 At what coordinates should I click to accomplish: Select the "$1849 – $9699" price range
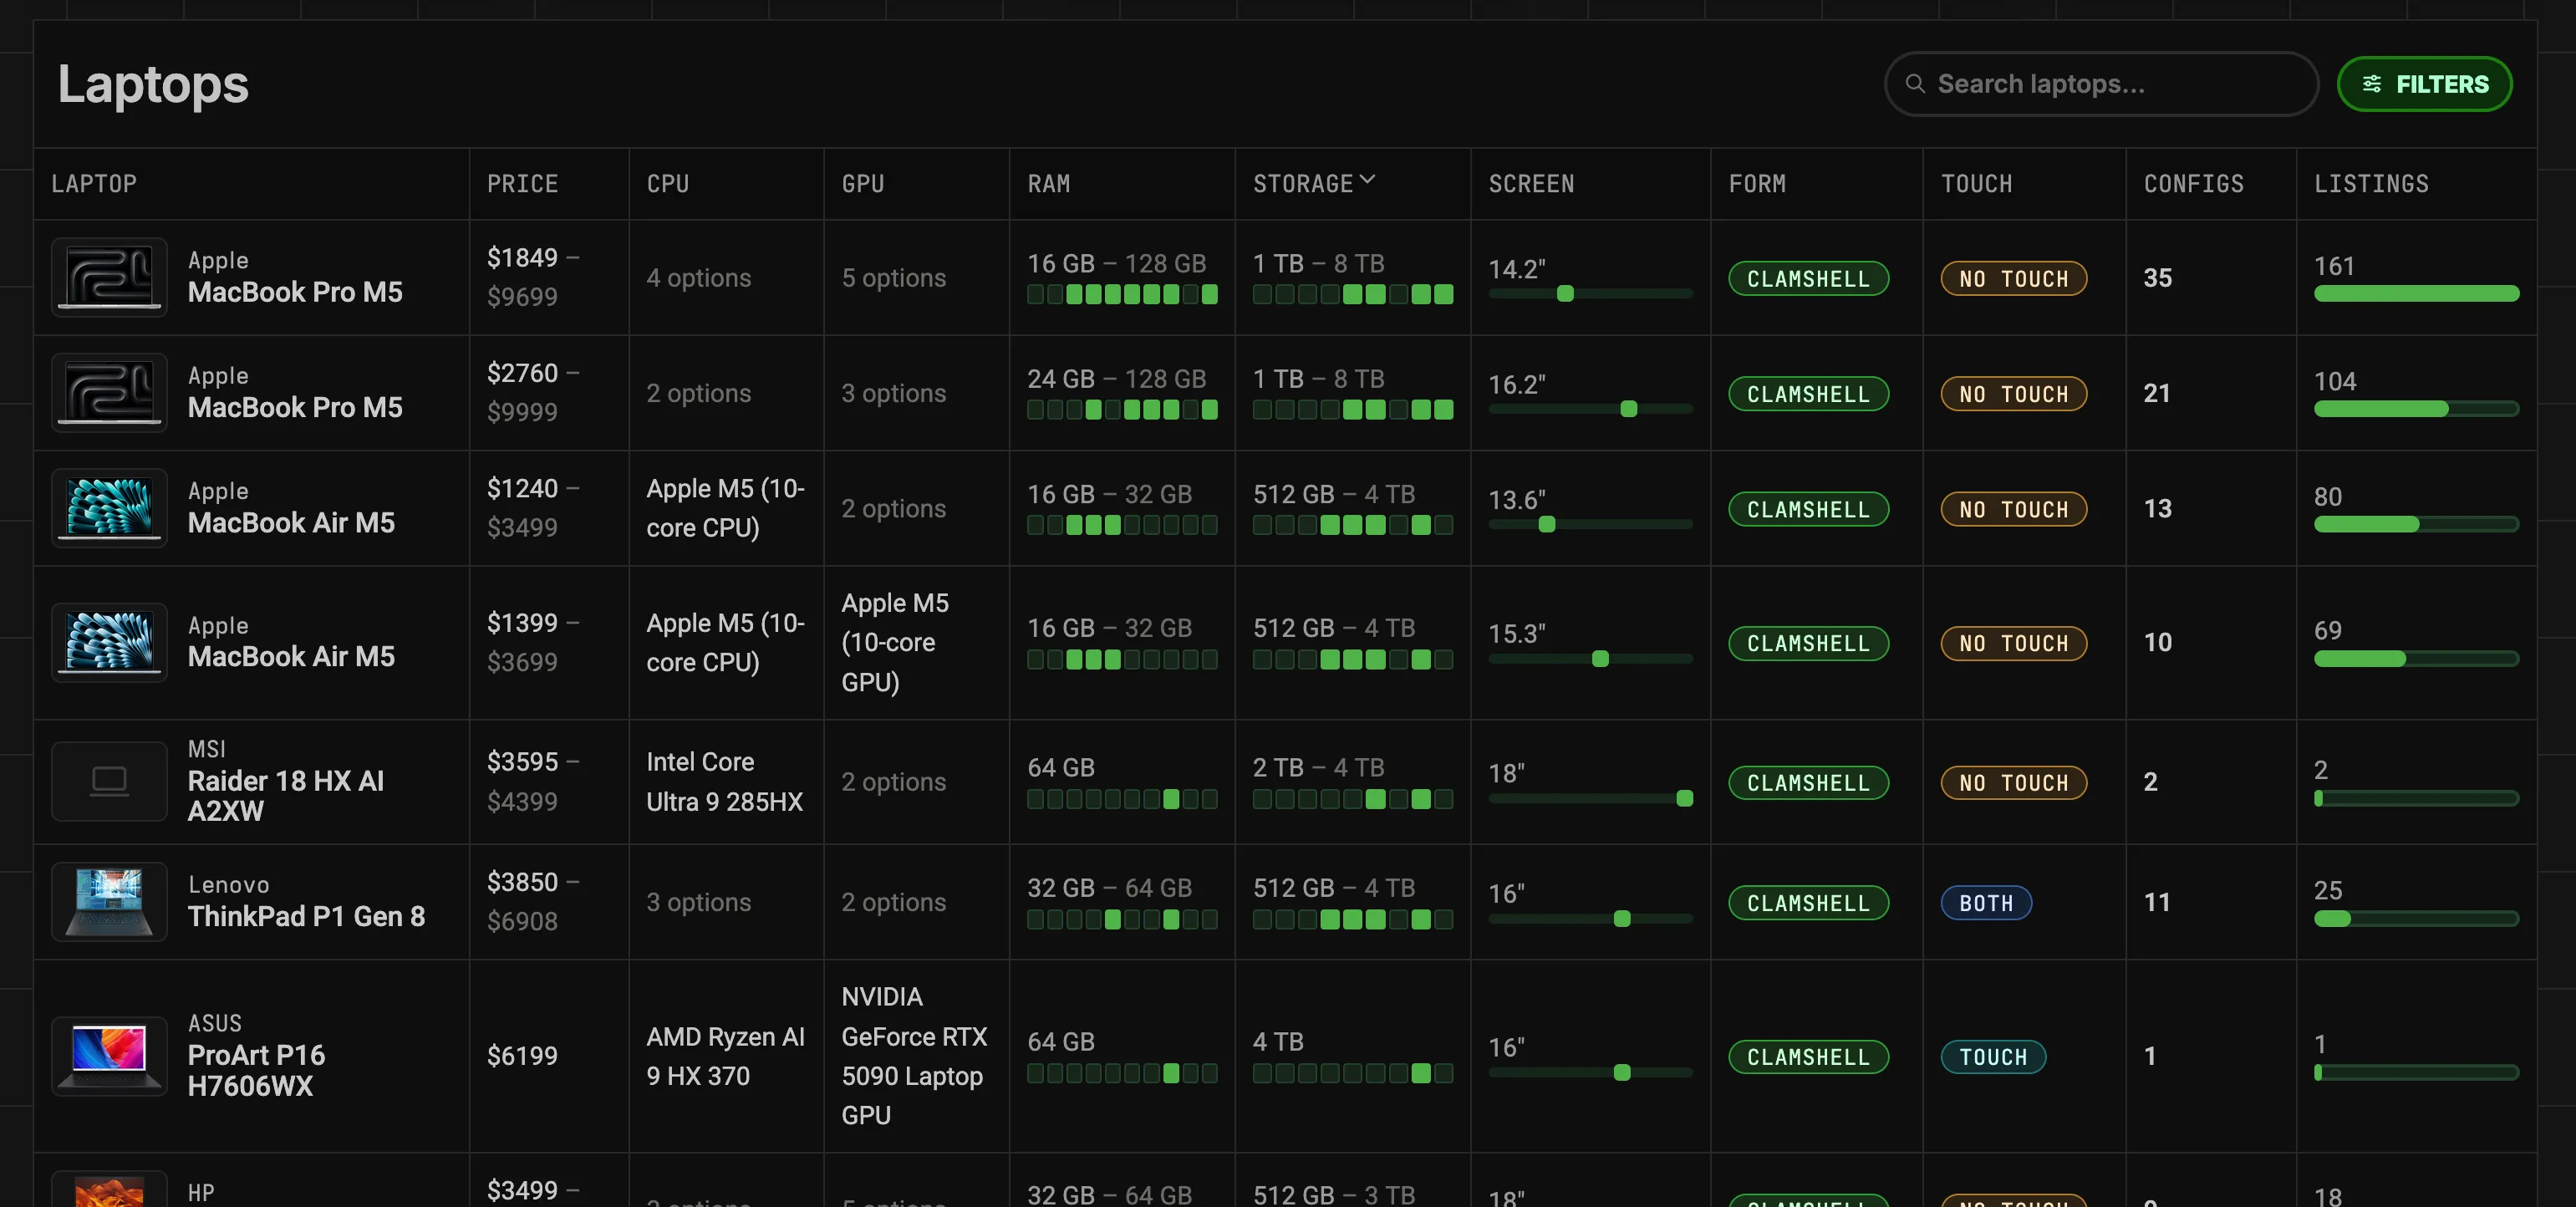(533, 277)
